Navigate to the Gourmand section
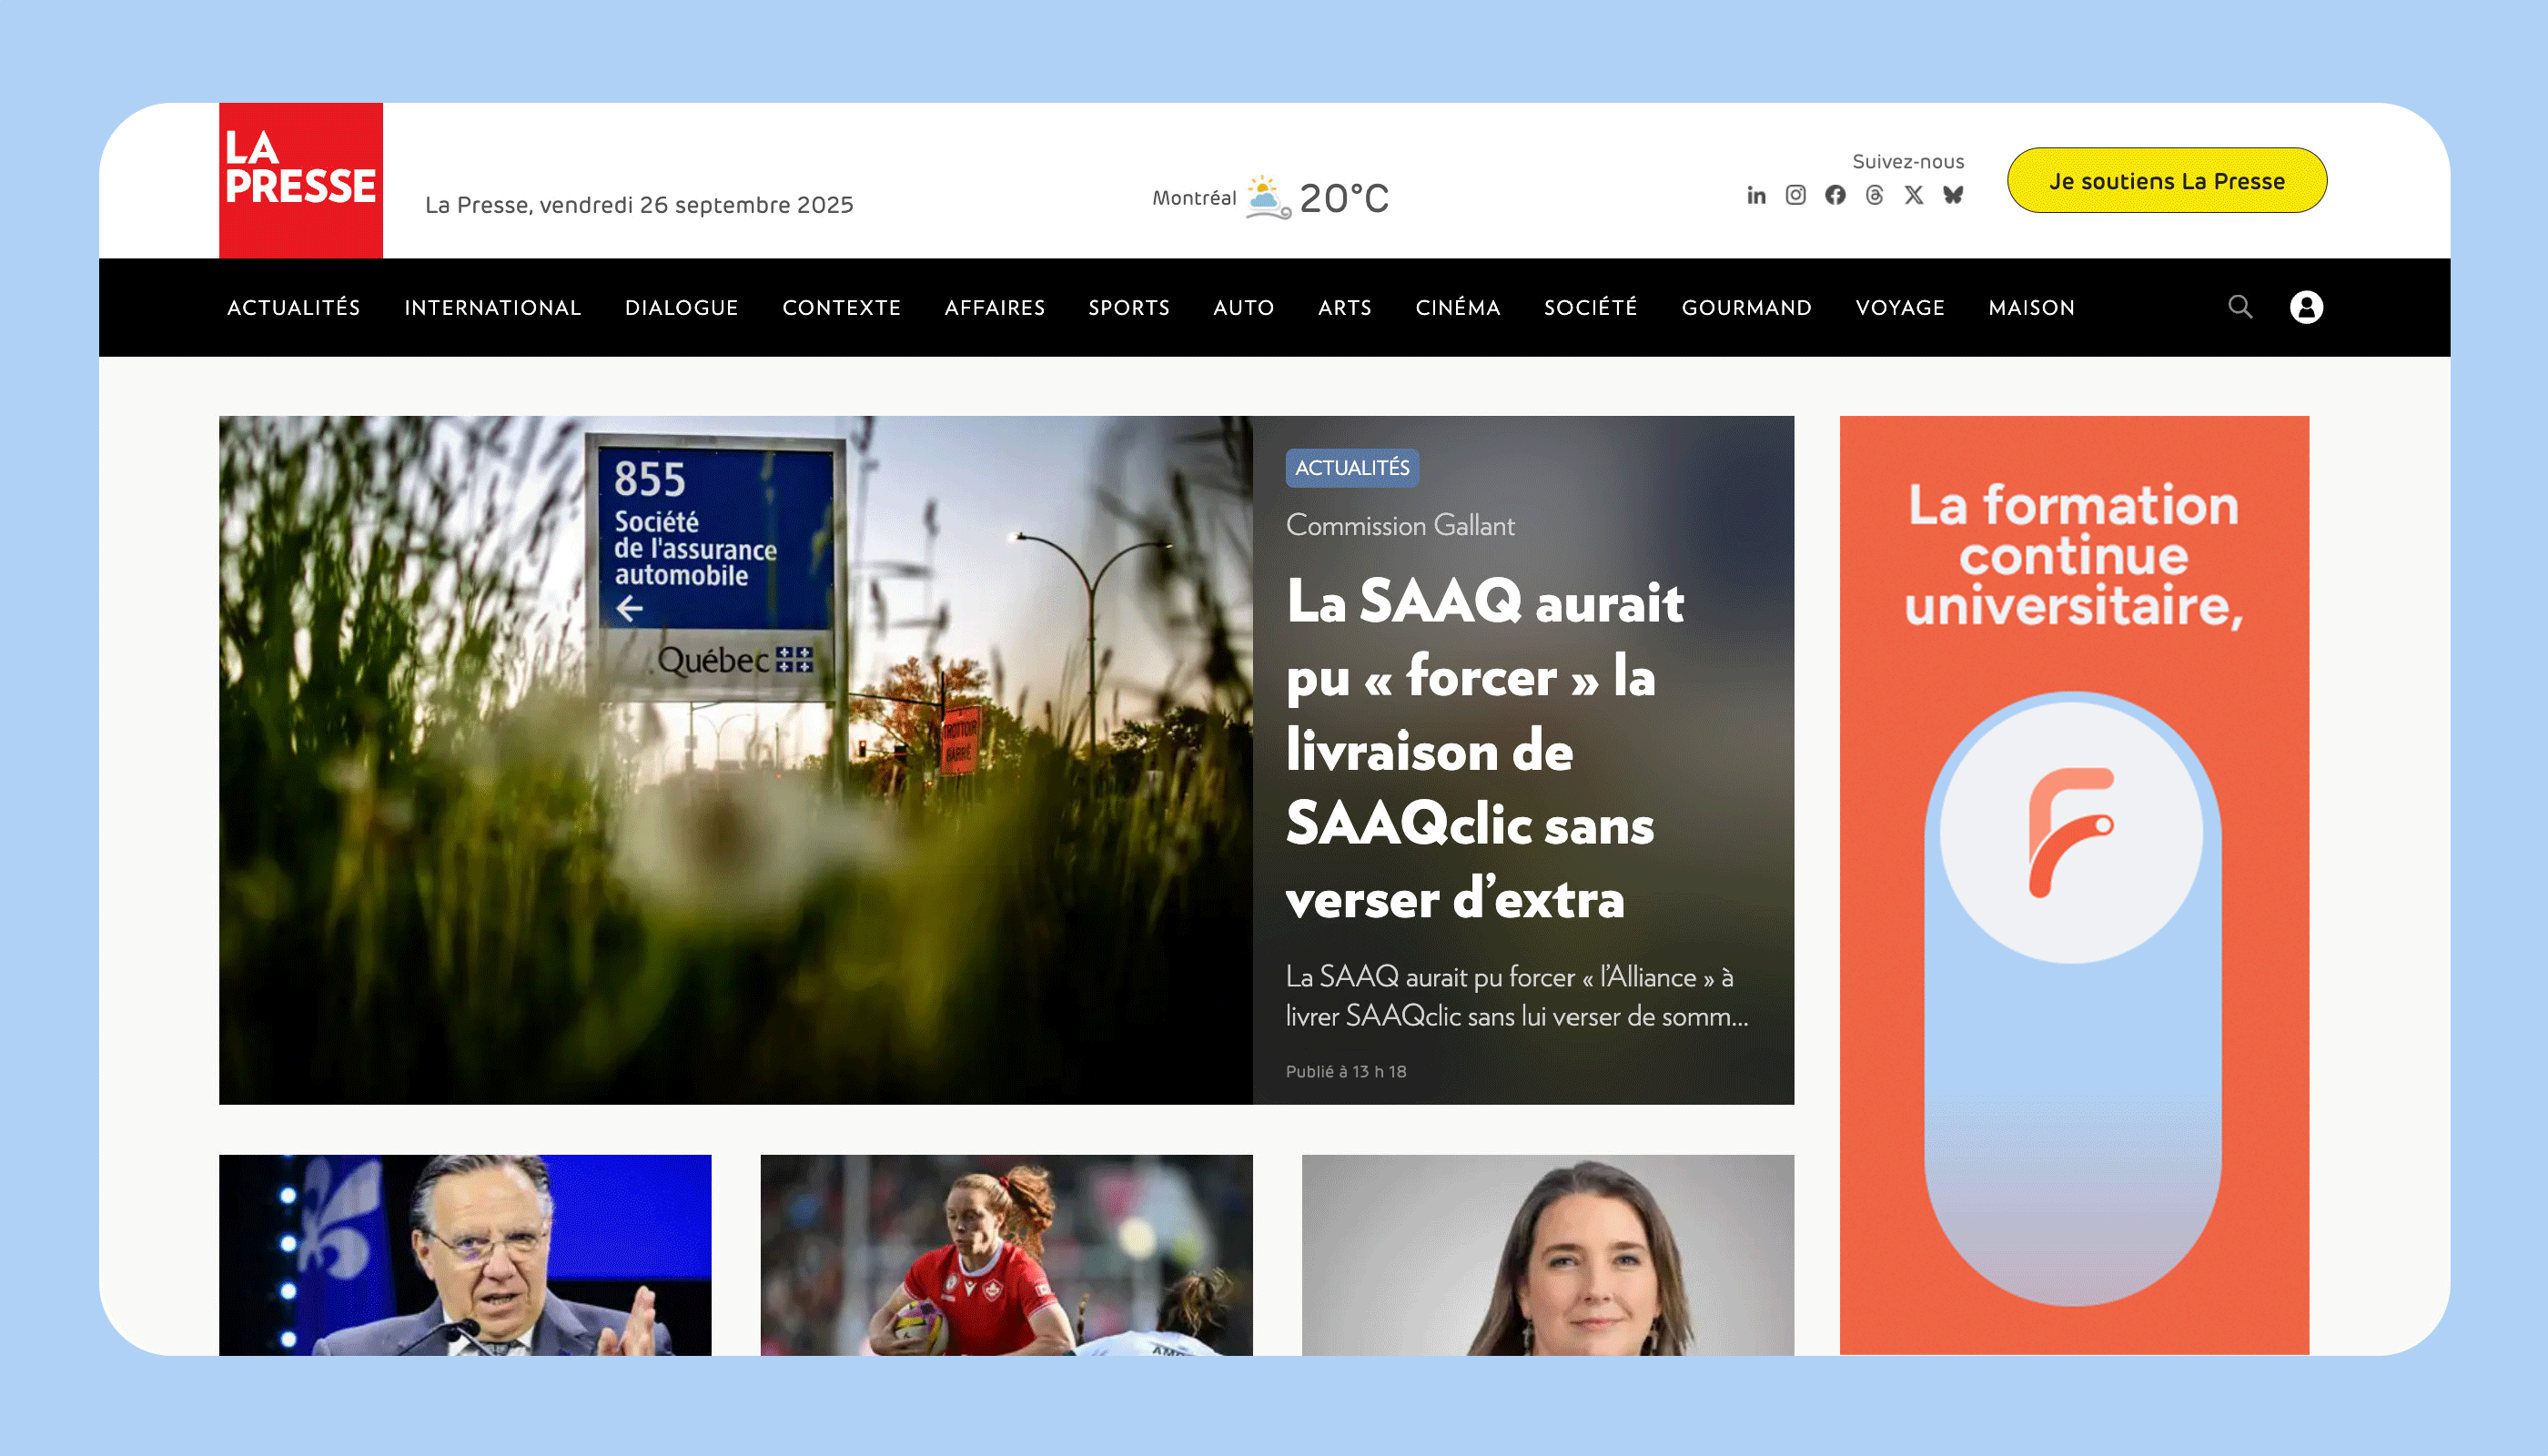Screen dimensions: 2548x1456 (x=1746, y=308)
